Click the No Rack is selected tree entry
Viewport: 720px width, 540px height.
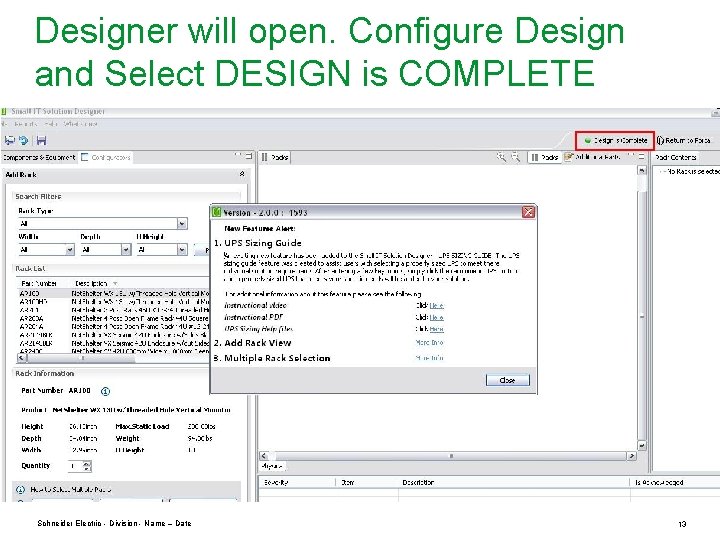[692, 171]
